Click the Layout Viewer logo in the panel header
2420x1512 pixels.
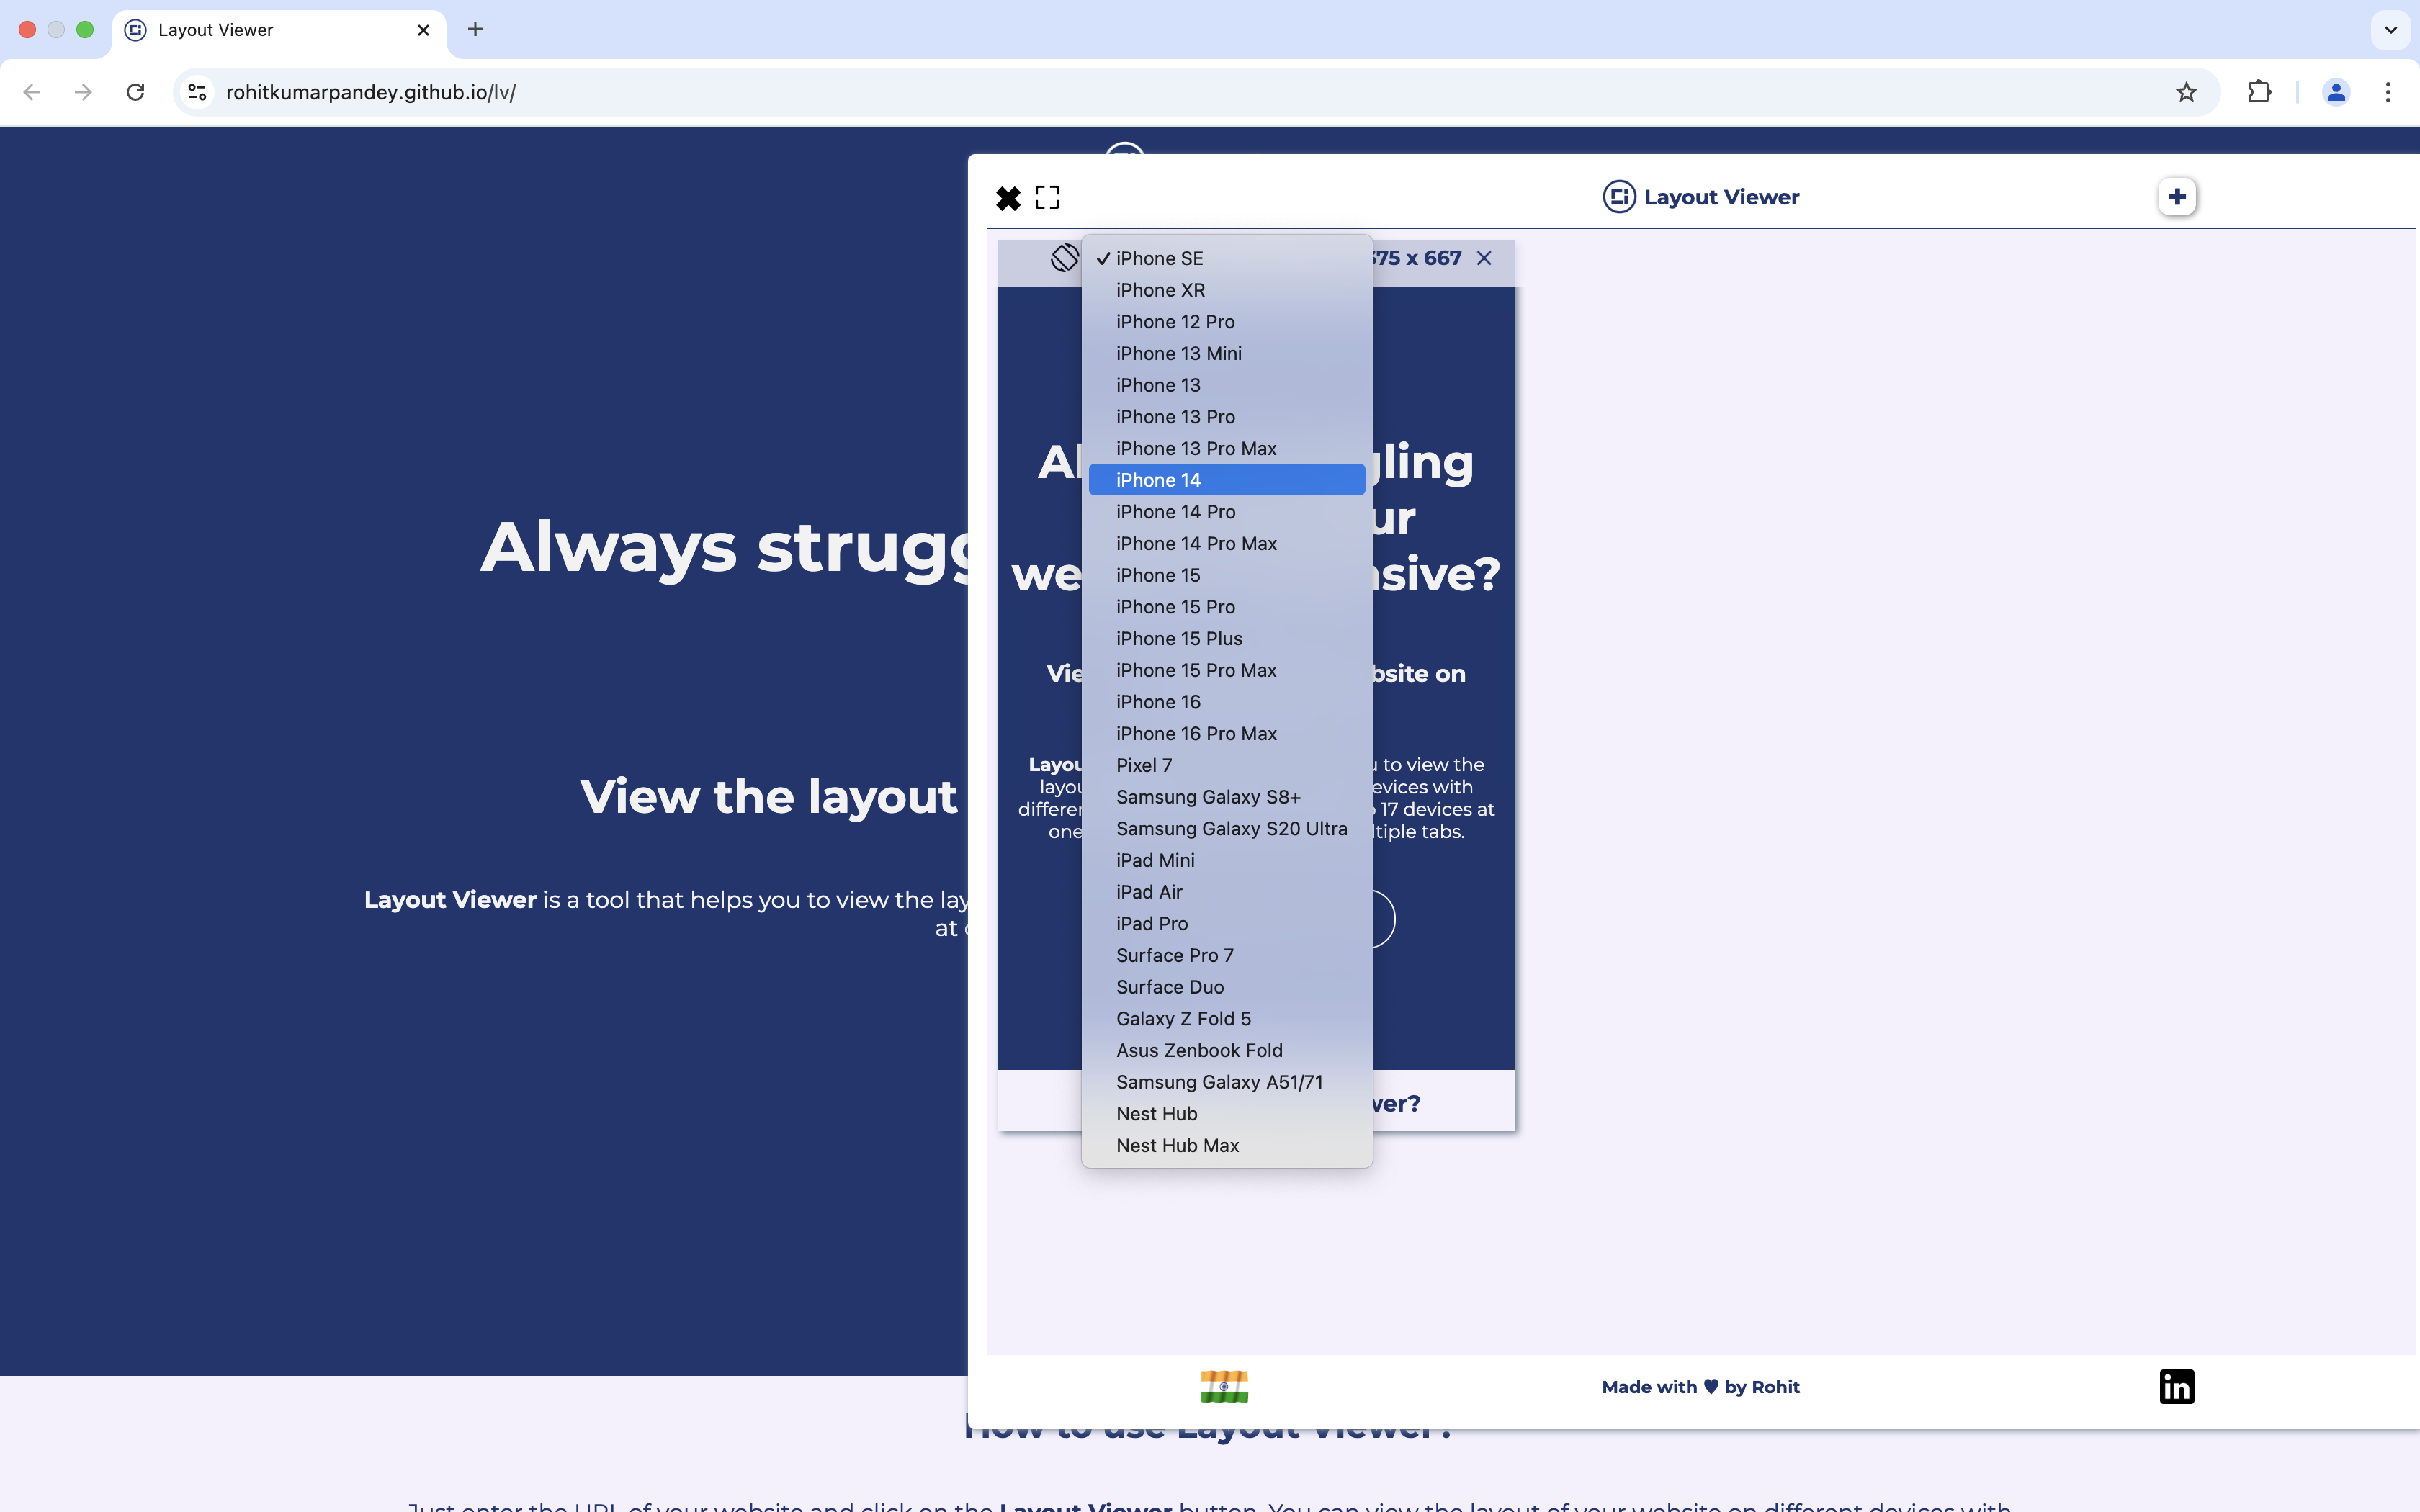tap(1700, 197)
